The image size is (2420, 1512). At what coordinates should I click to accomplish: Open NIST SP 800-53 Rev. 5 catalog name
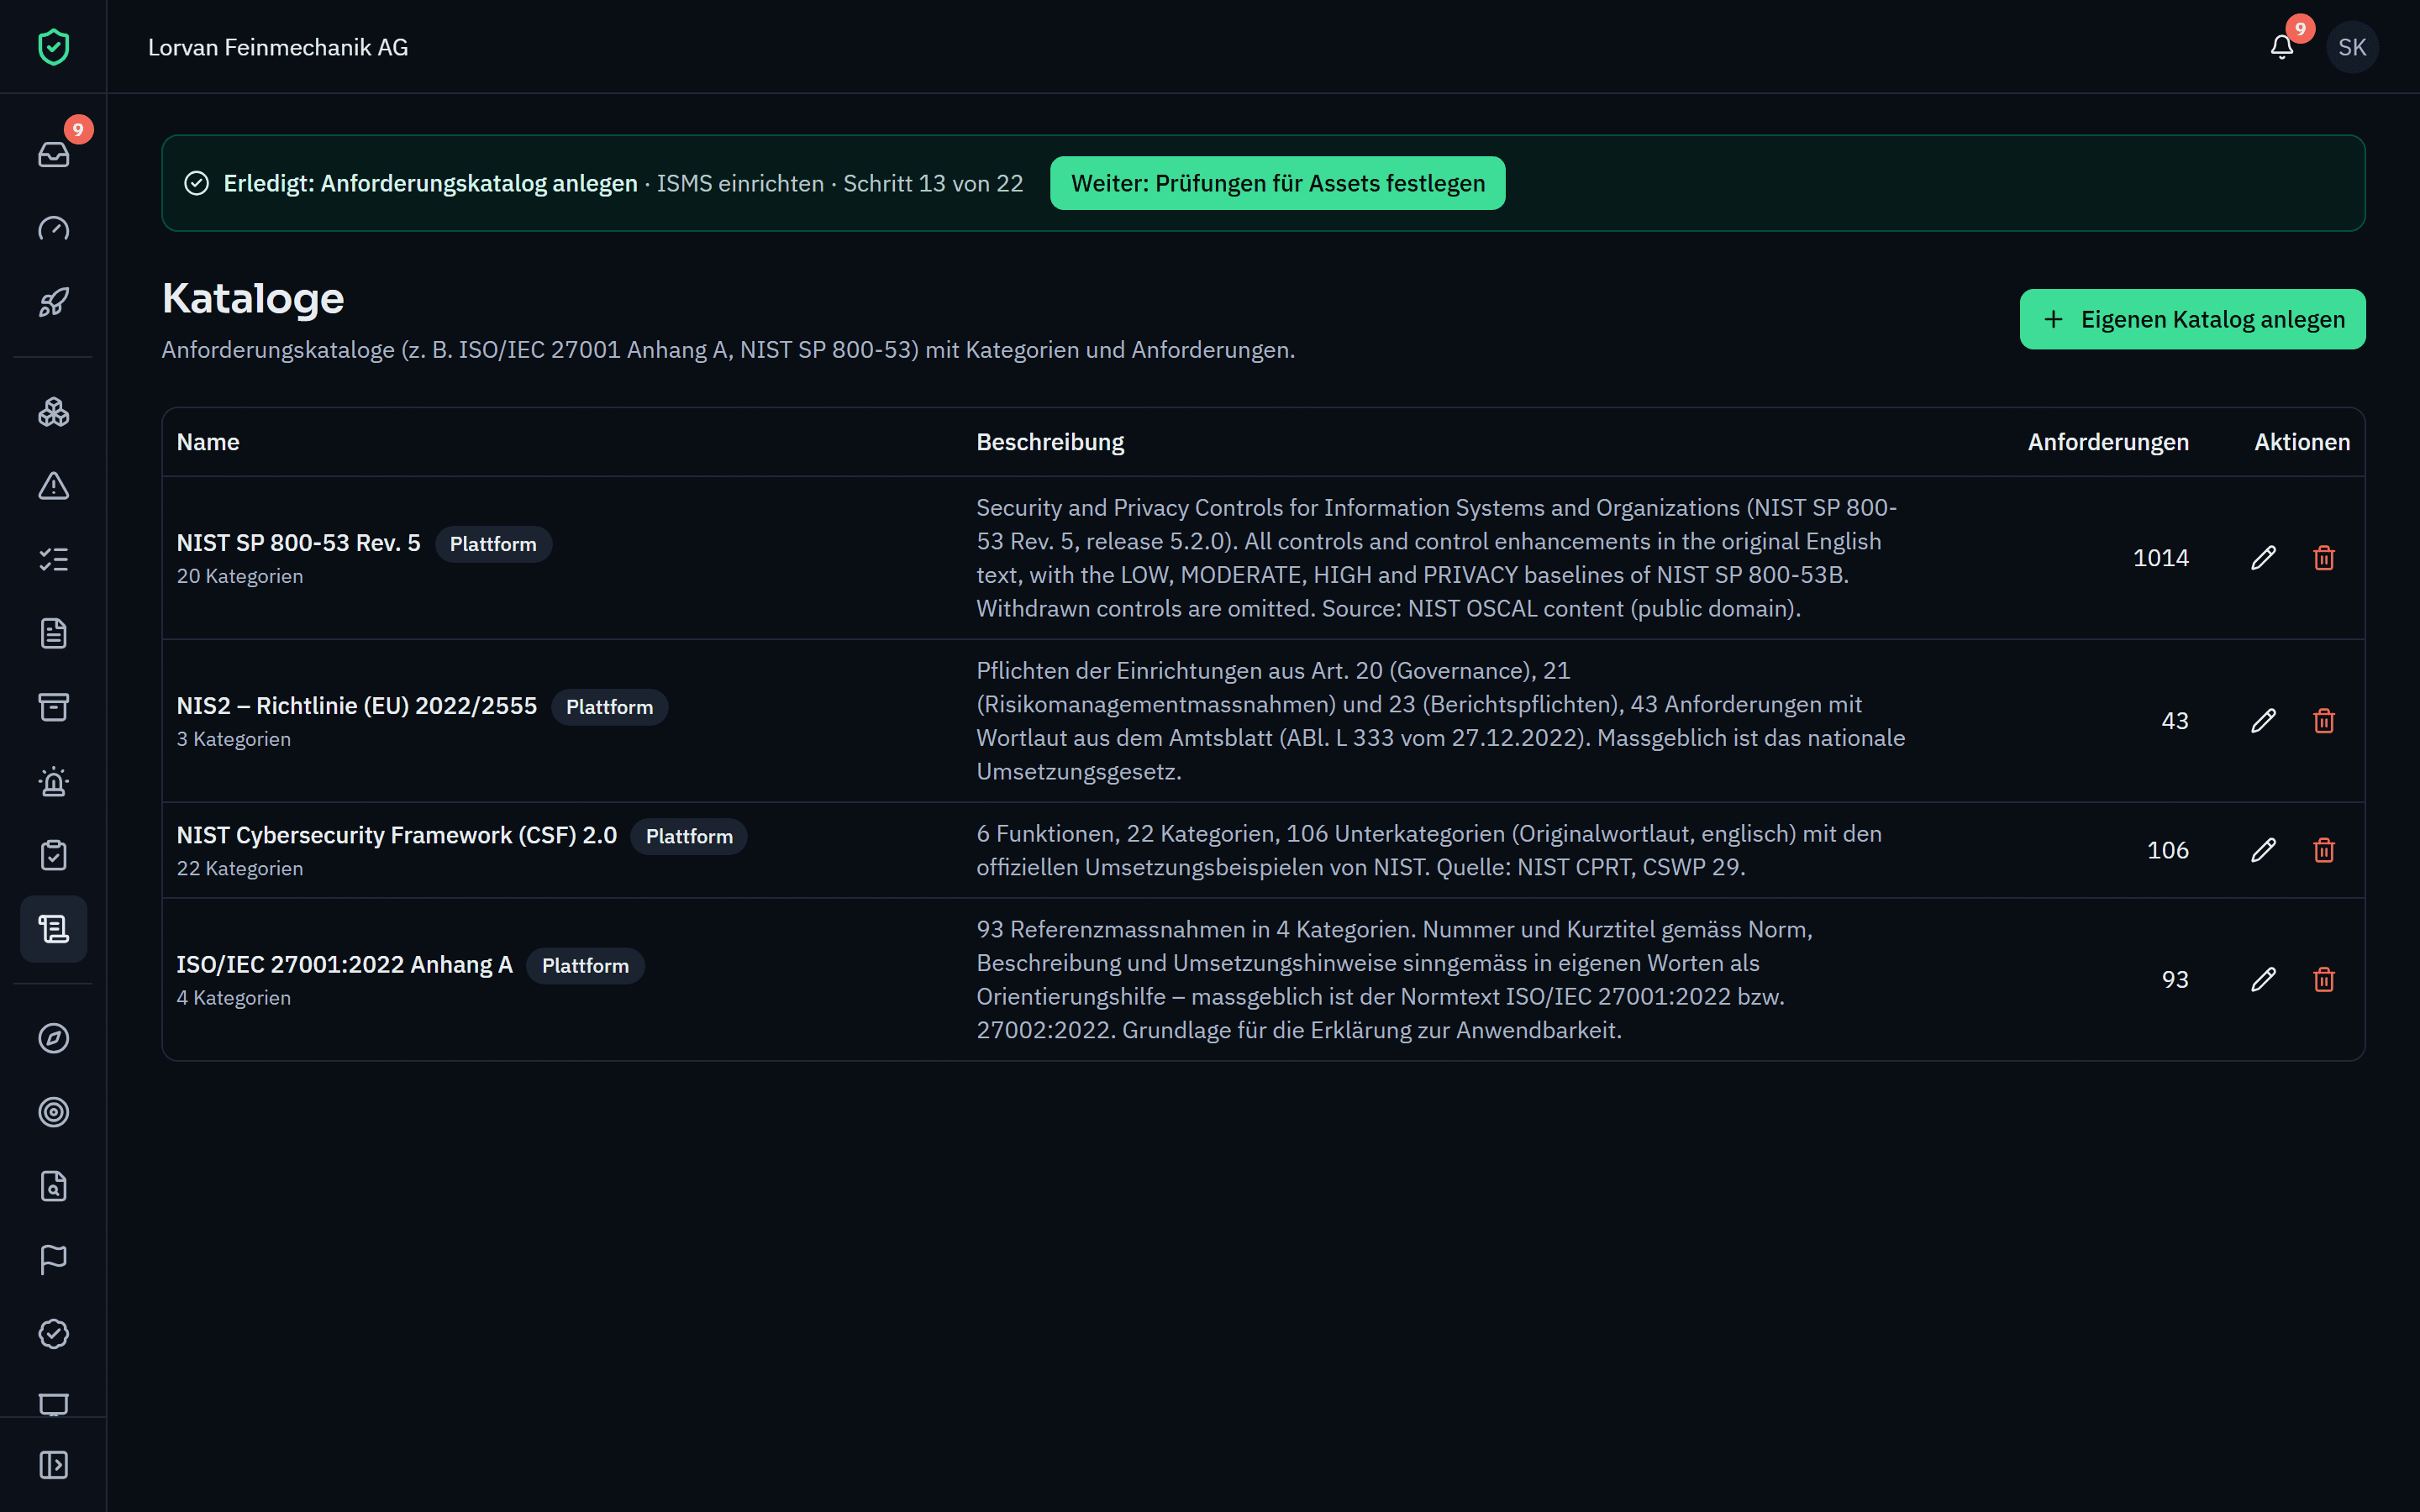pos(298,543)
